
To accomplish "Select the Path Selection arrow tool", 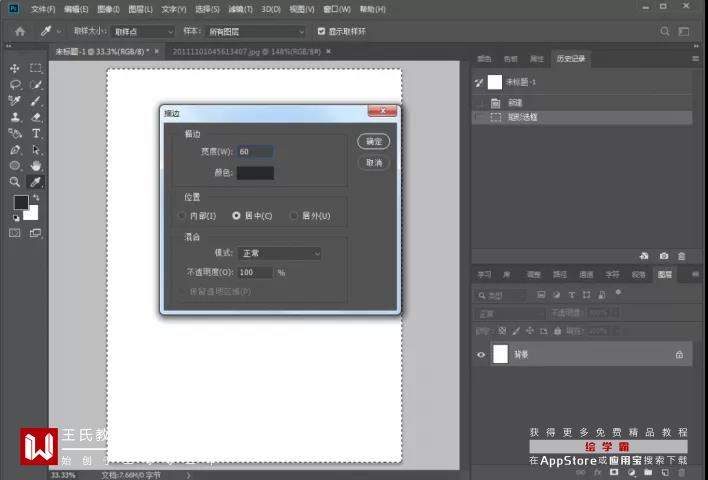I will [36, 149].
